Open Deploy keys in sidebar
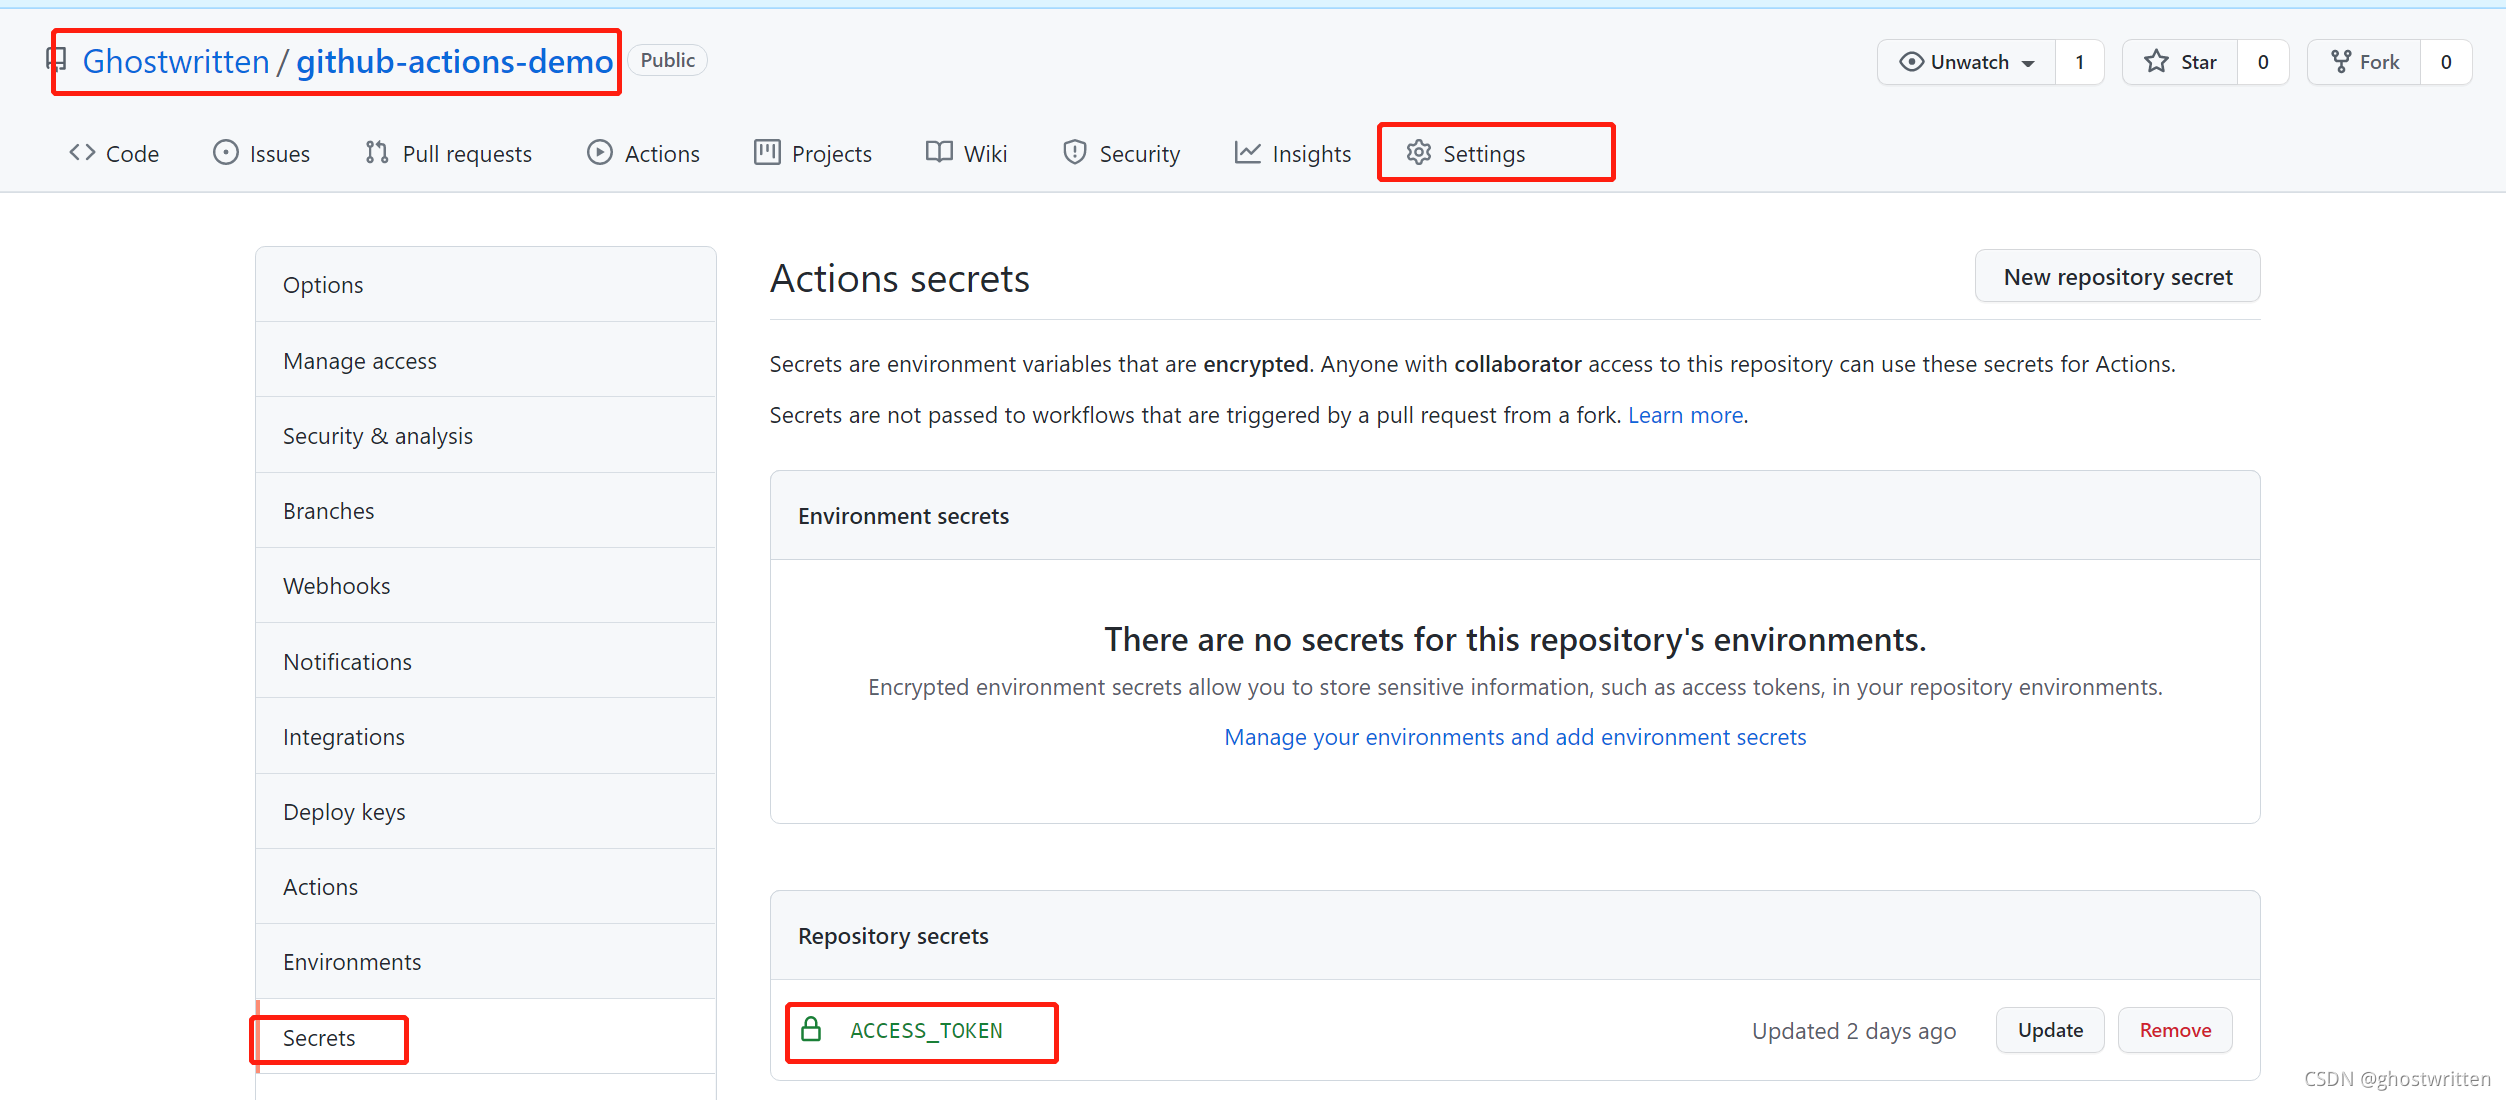2506x1100 pixels. pos(344,812)
